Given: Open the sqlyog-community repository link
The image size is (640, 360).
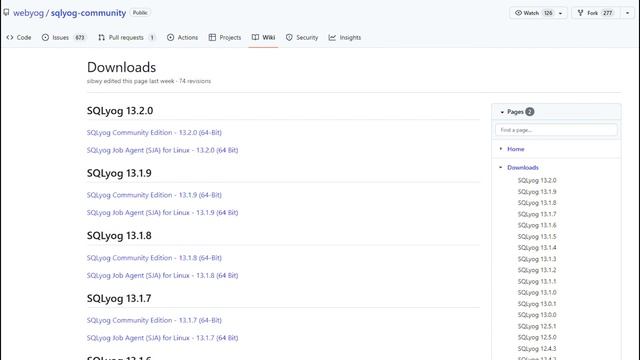Looking at the screenshot, I should (x=88, y=13).
